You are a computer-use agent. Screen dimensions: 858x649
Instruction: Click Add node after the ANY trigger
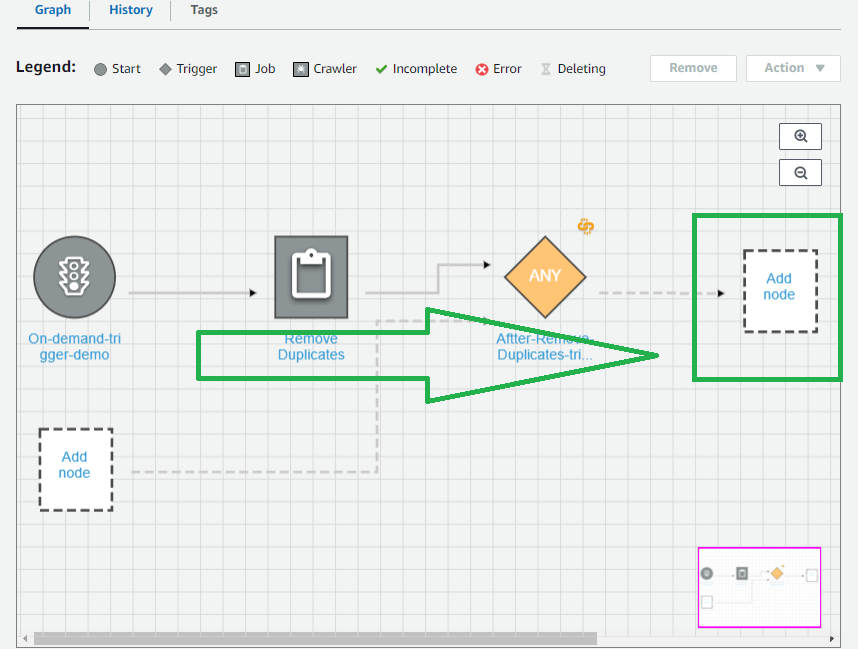click(x=780, y=291)
